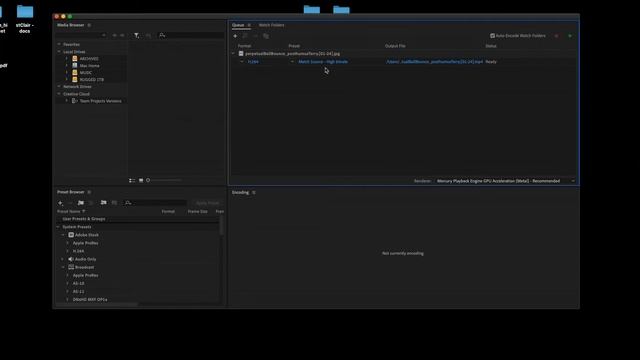The width and height of the screenshot is (640, 360).
Task: Click the Preset Browser vertical scrollbar
Action: (x=222, y=226)
